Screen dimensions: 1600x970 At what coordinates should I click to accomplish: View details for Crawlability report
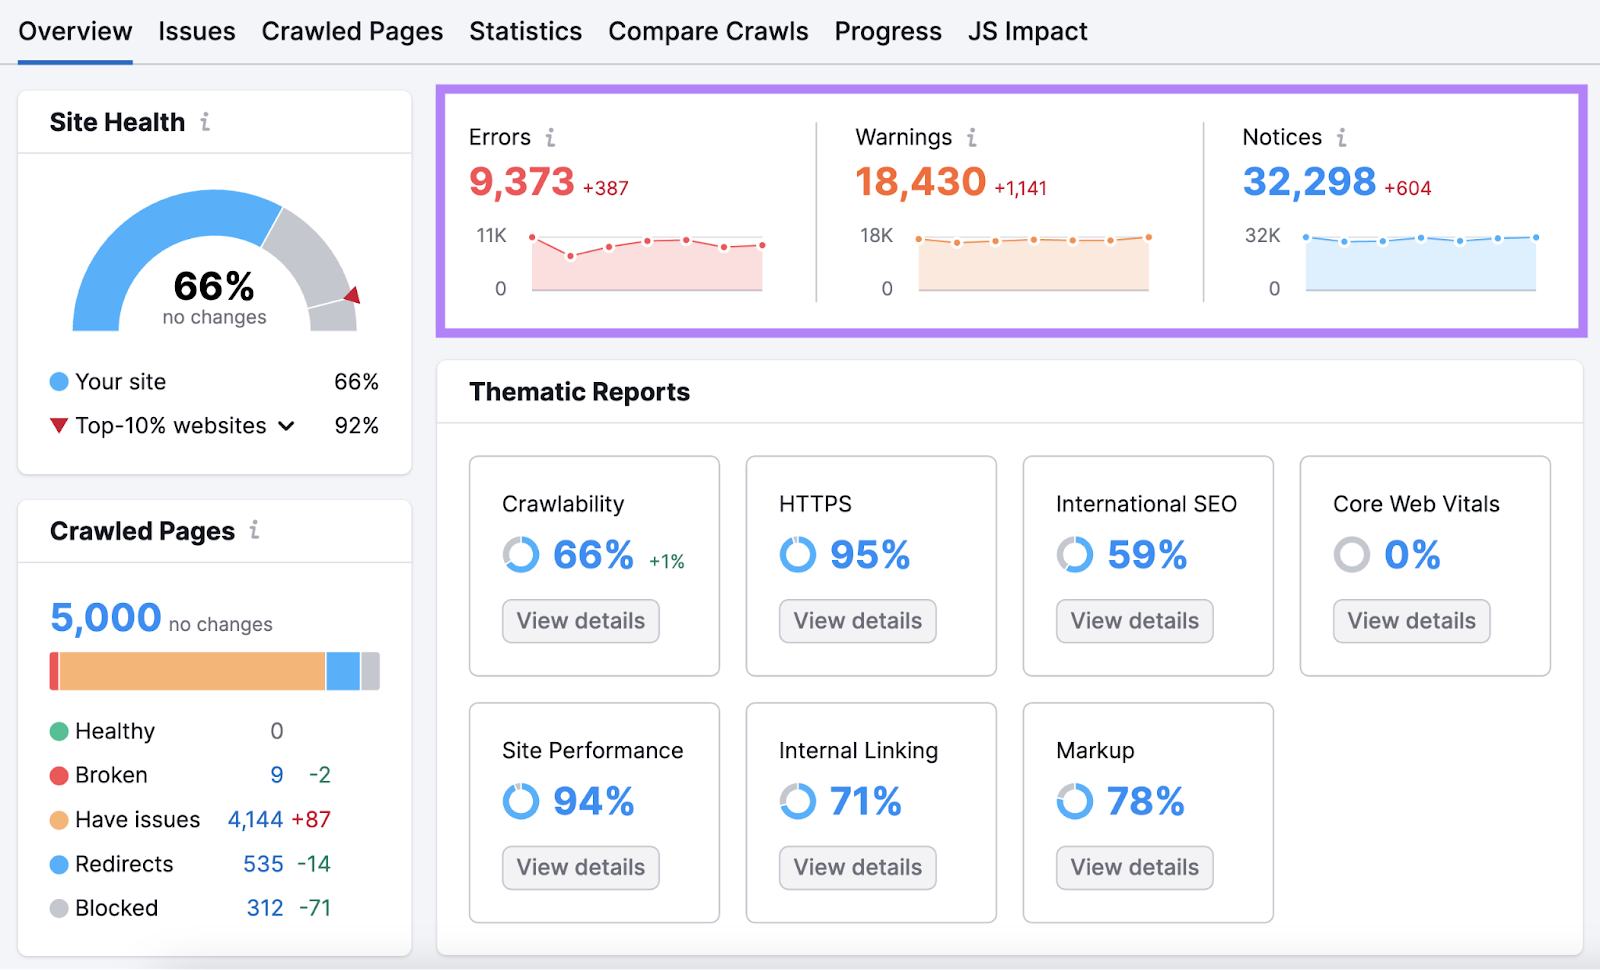581,621
